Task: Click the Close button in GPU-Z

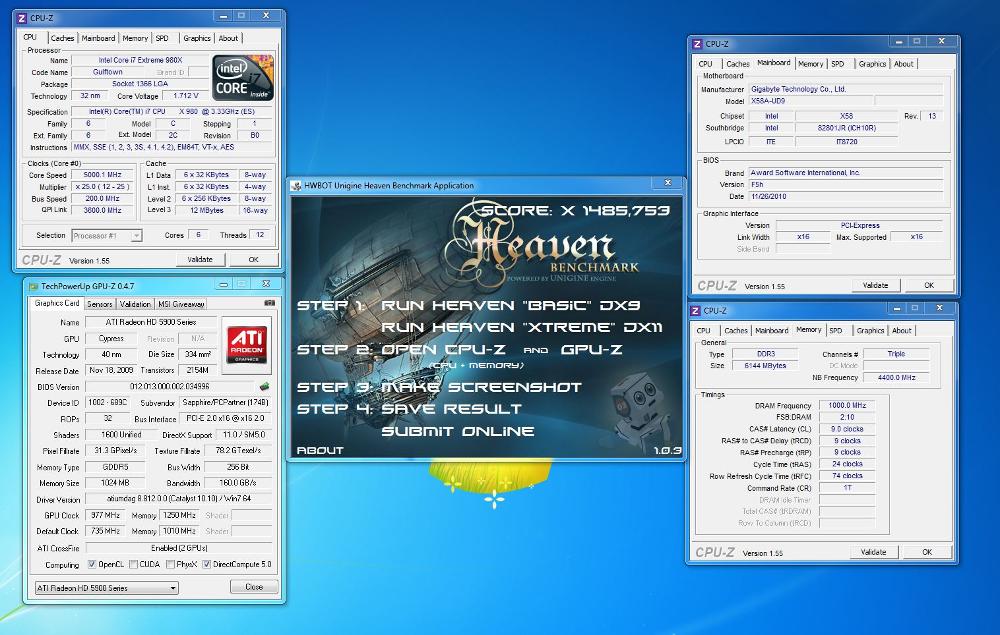Action: [x=254, y=587]
